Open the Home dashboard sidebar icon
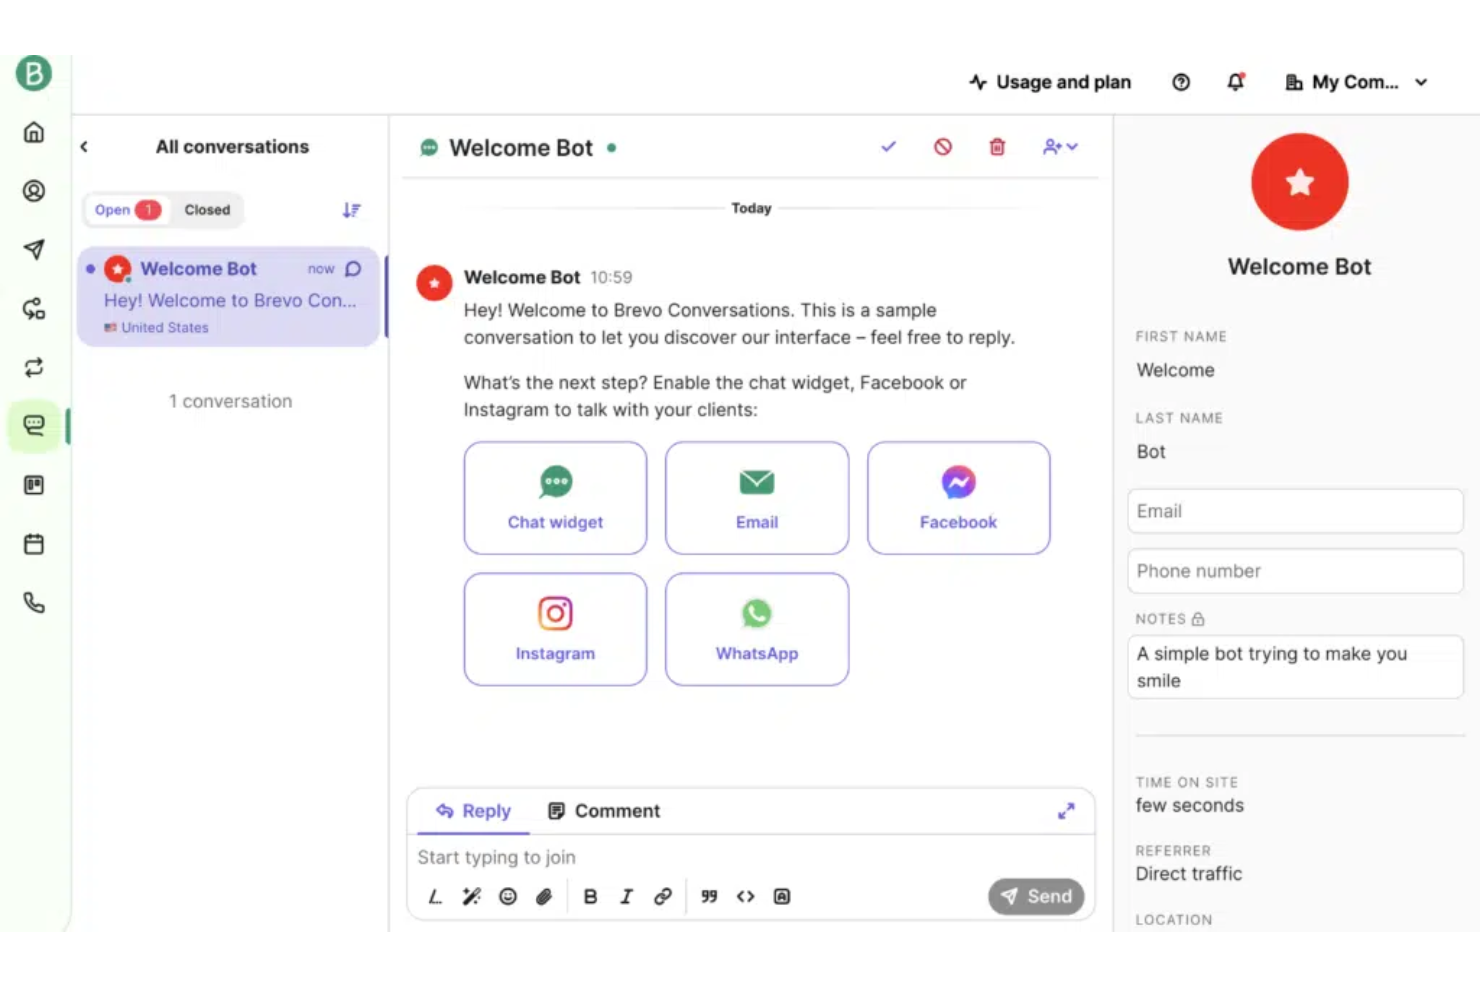The image size is (1480, 987). (34, 132)
